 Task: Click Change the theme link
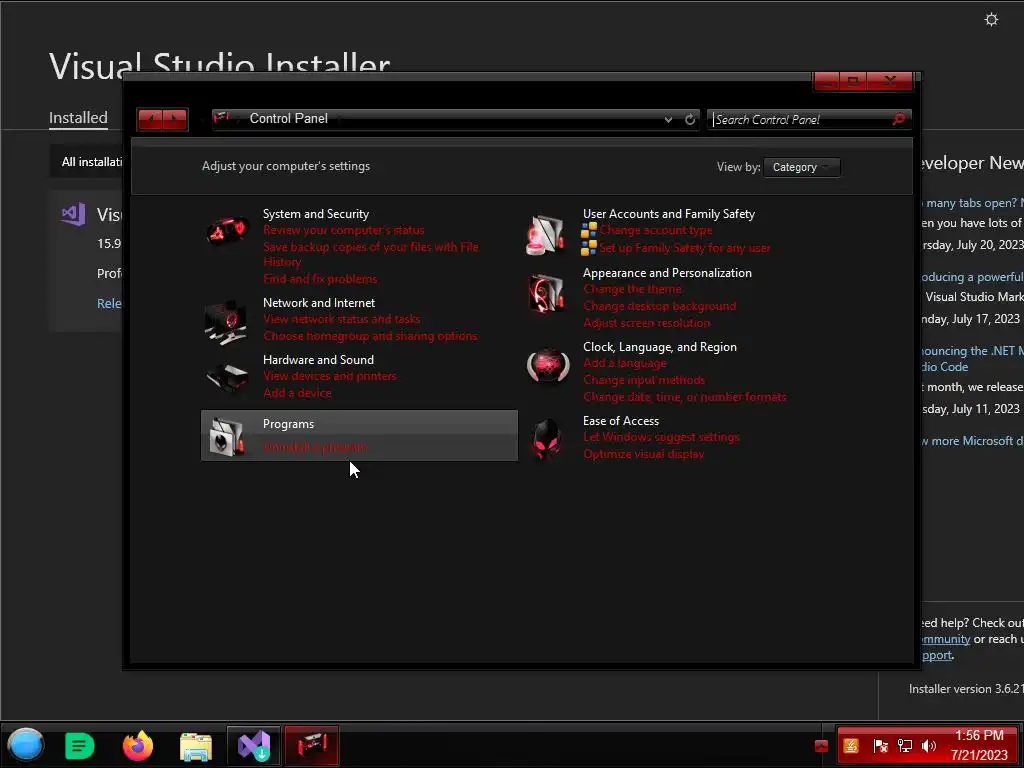coord(633,289)
